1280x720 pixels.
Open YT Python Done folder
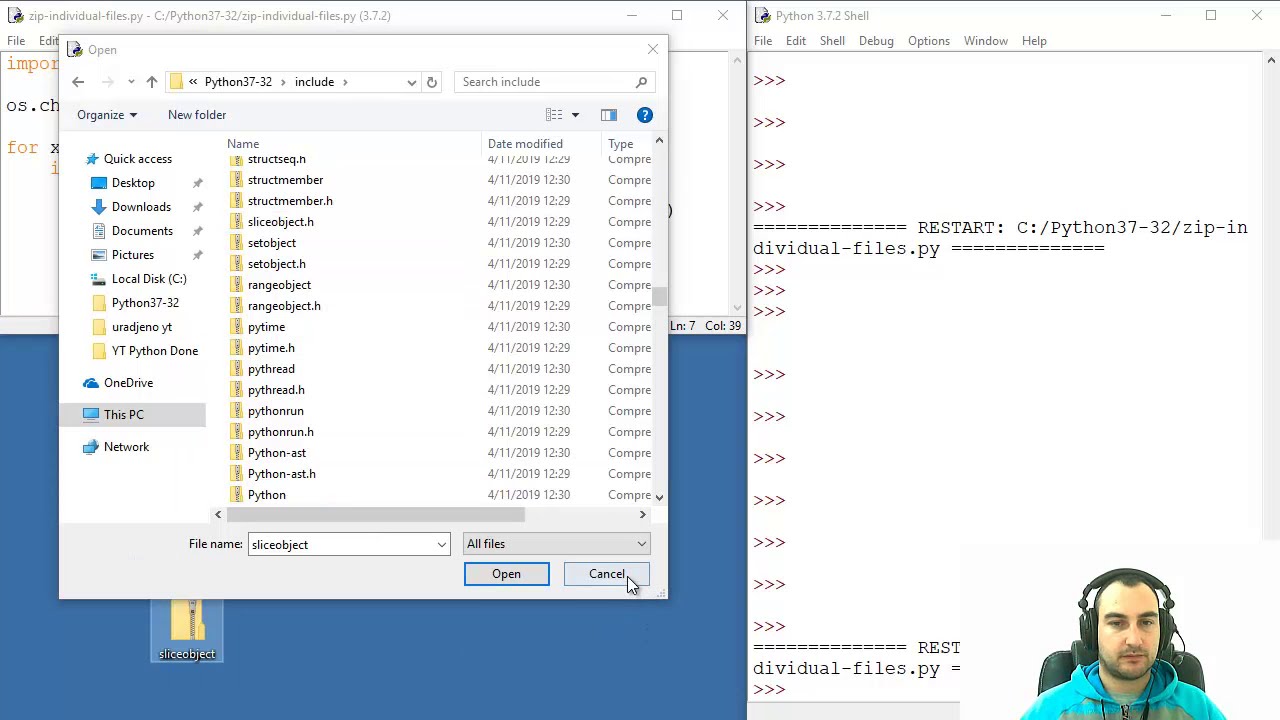[x=155, y=351]
